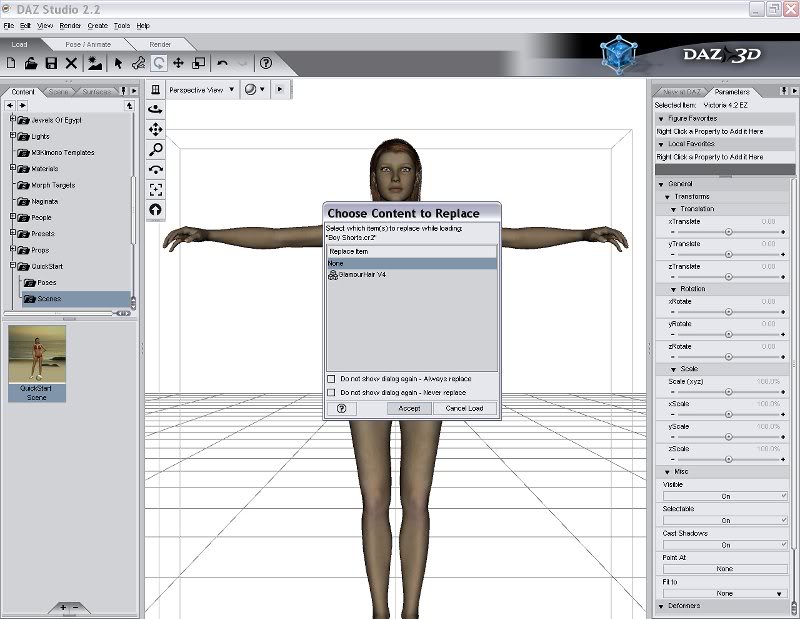Viewport: 800px width, 619px height.
Task: Click the help icon in the dialog
Action: click(341, 408)
